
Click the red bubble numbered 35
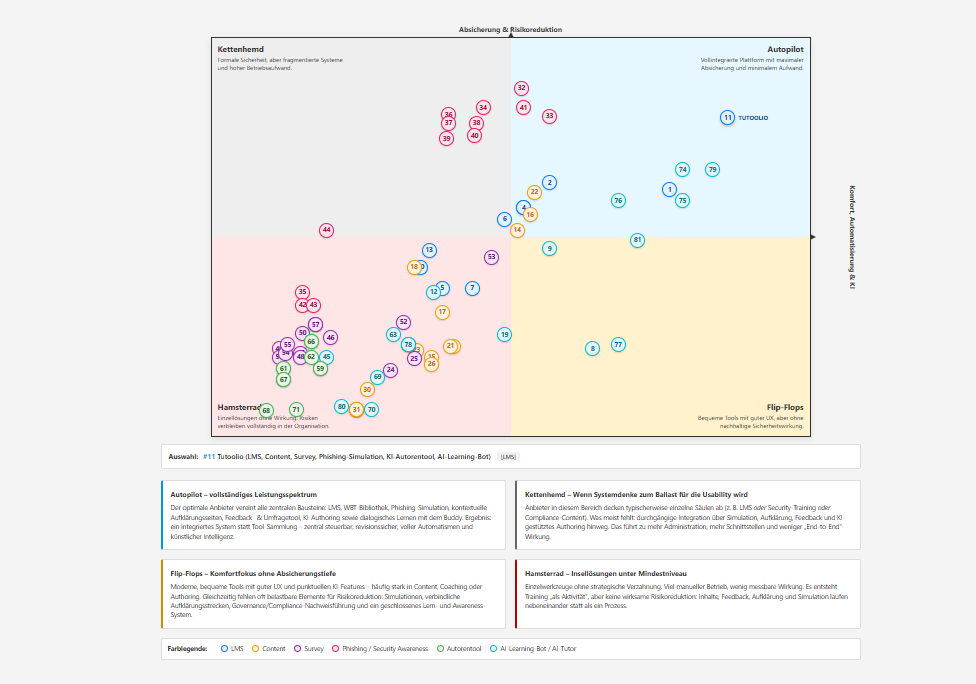pos(303,292)
